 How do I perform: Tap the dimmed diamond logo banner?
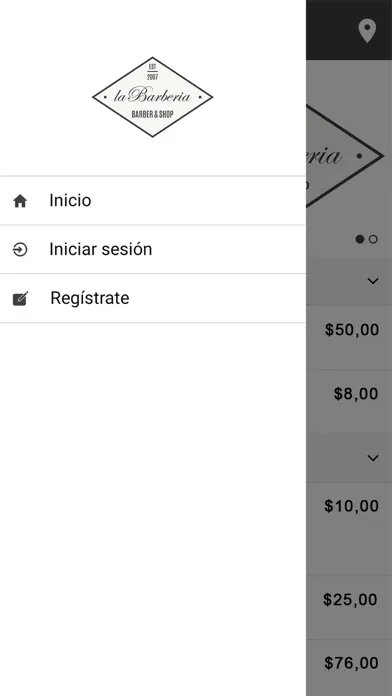coord(344,156)
